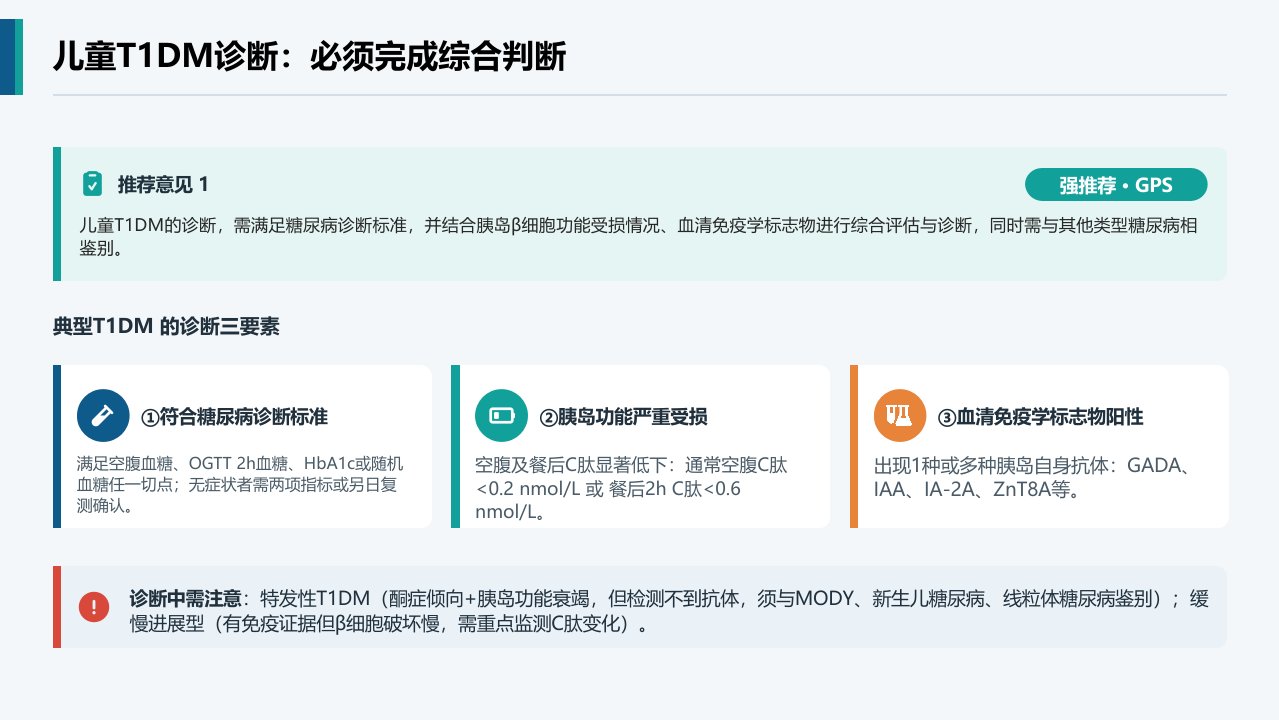
Task: Click the note text about 特发性T1DM
Action: tap(669, 613)
